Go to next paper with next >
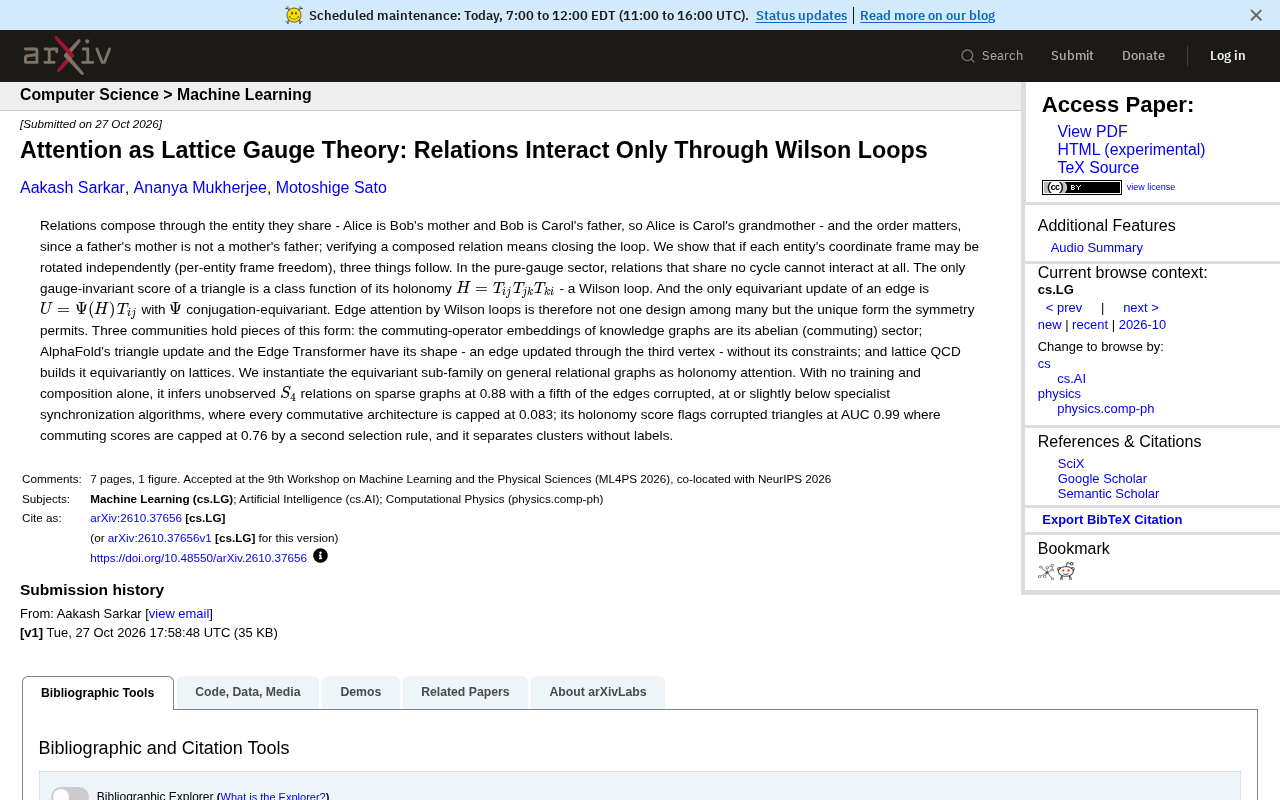The image size is (1280, 800). point(1141,308)
